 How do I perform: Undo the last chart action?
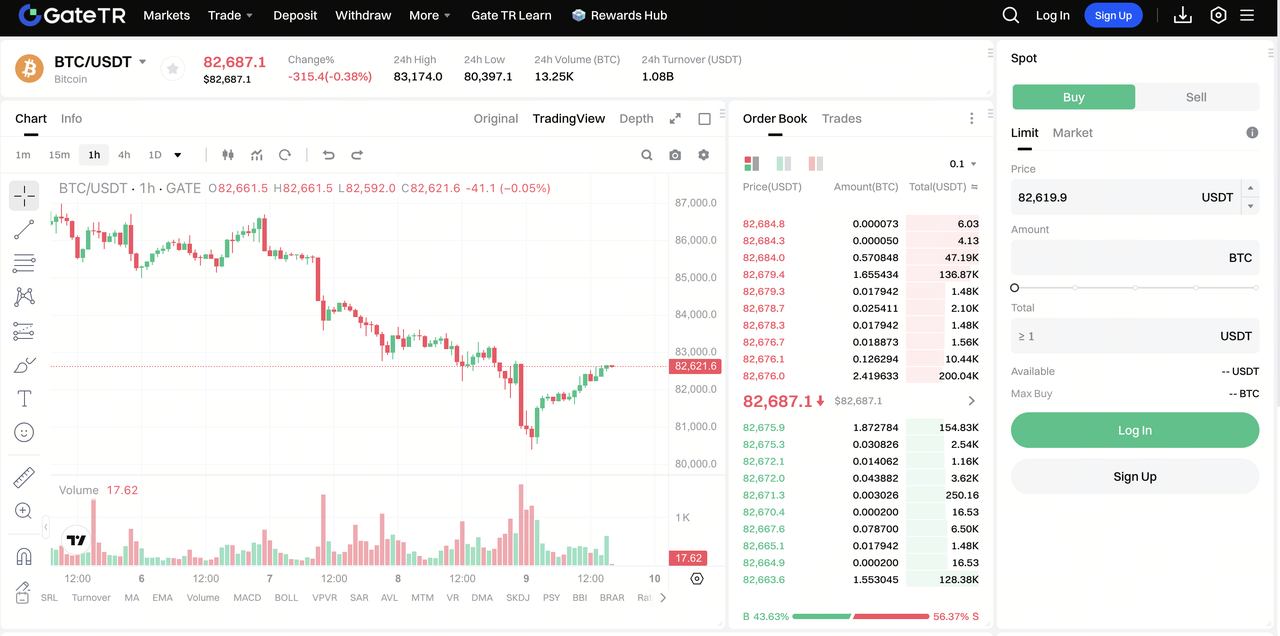(x=328, y=155)
